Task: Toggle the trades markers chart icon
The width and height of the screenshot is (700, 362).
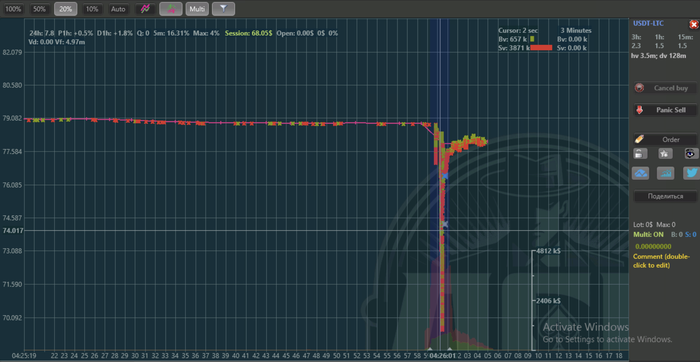Action: (171, 9)
